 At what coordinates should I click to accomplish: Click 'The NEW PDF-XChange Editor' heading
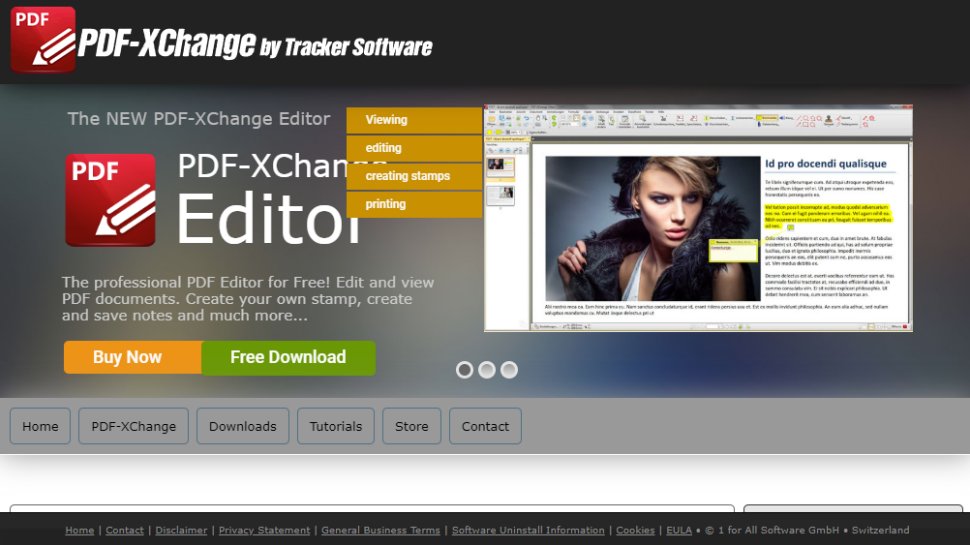pos(199,119)
